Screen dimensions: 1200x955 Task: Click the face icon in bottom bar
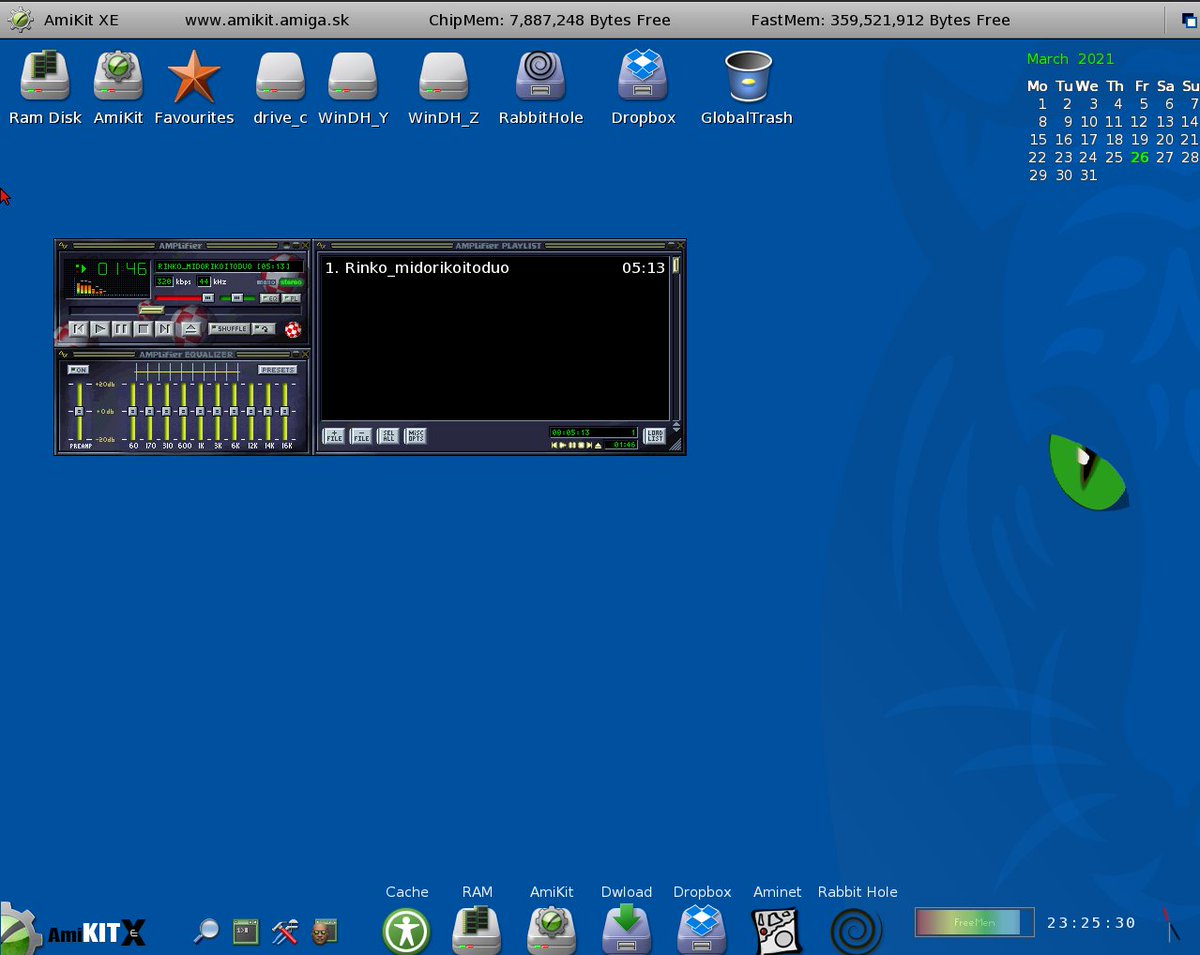(x=324, y=932)
